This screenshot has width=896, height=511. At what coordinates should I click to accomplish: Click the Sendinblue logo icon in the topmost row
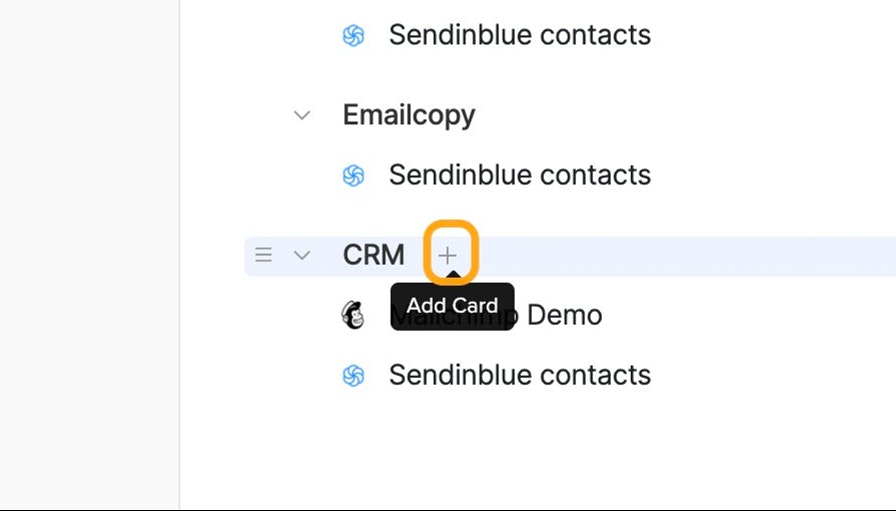click(x=353, y=35)
